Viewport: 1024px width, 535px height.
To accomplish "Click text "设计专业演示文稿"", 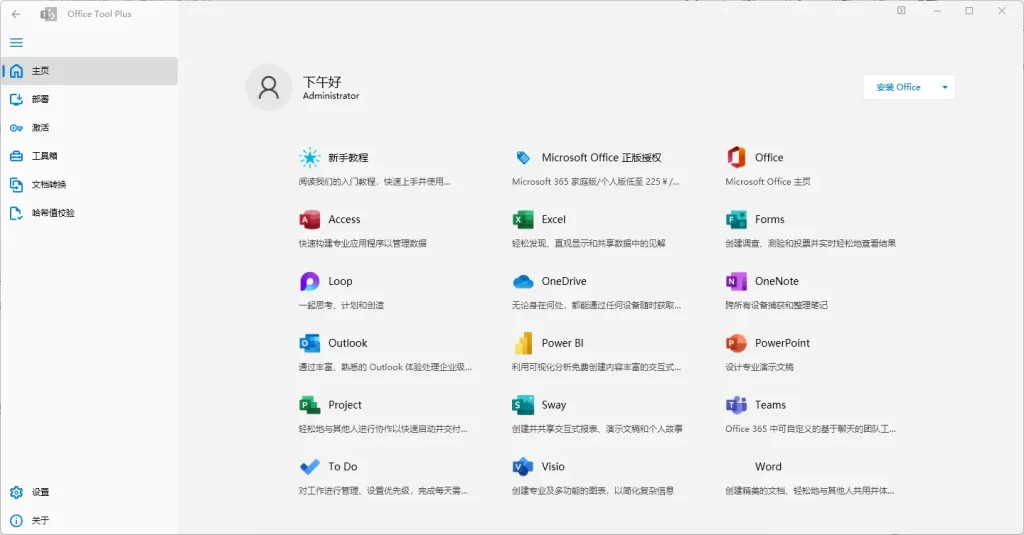I will pos(759,367).
